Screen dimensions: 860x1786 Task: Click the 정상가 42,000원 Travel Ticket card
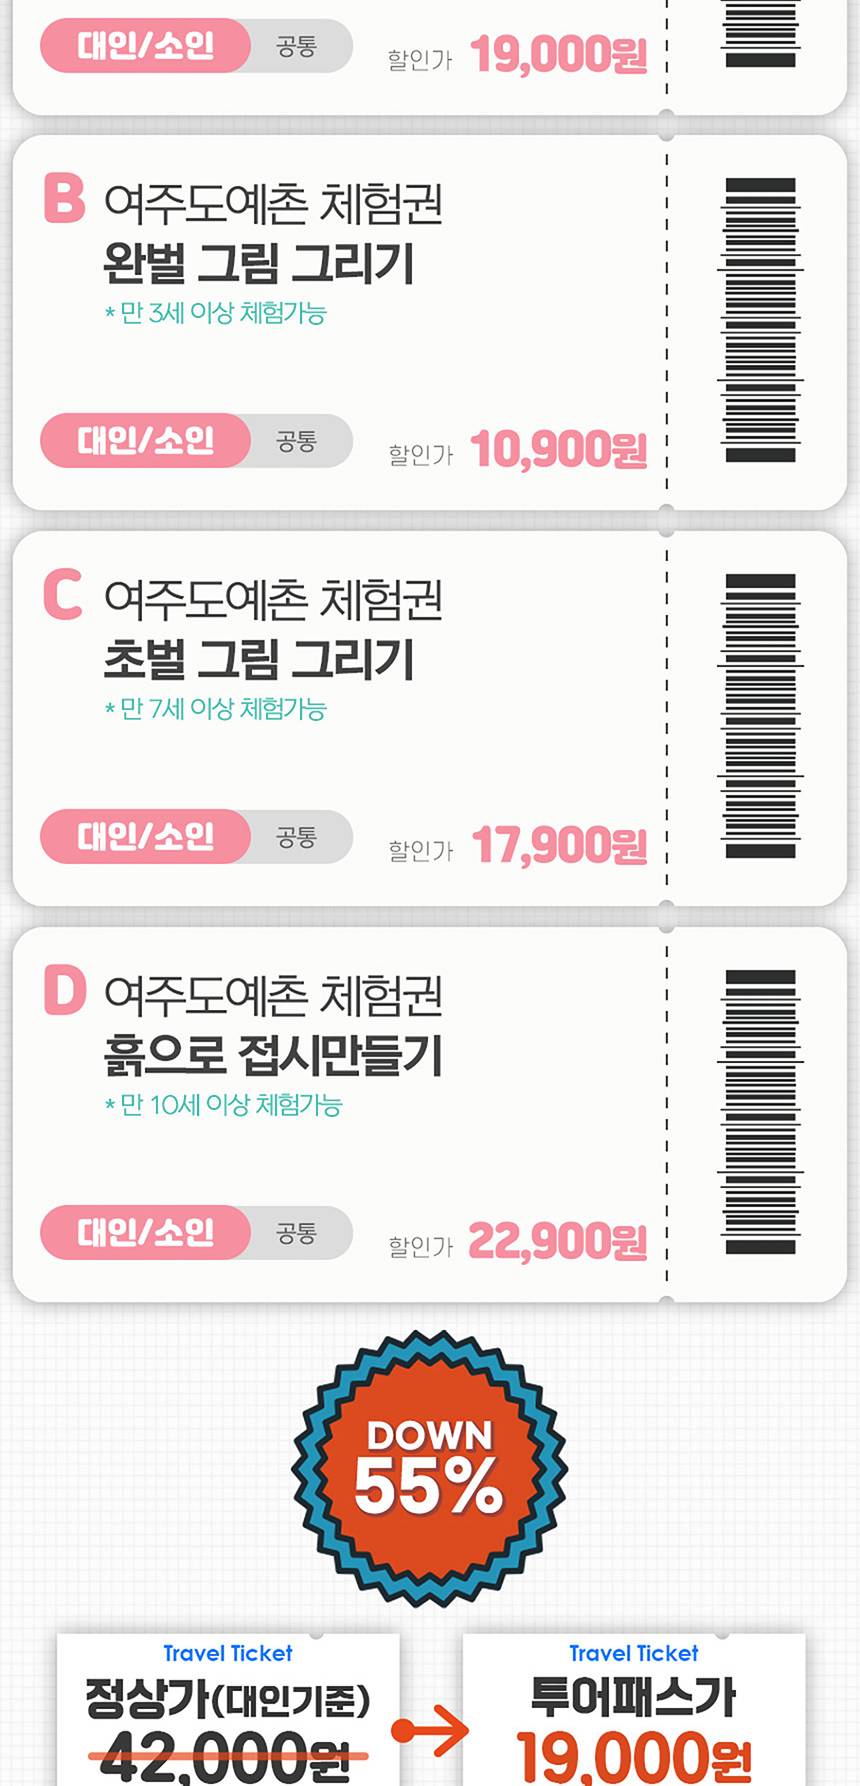[x=228, y=1712]
